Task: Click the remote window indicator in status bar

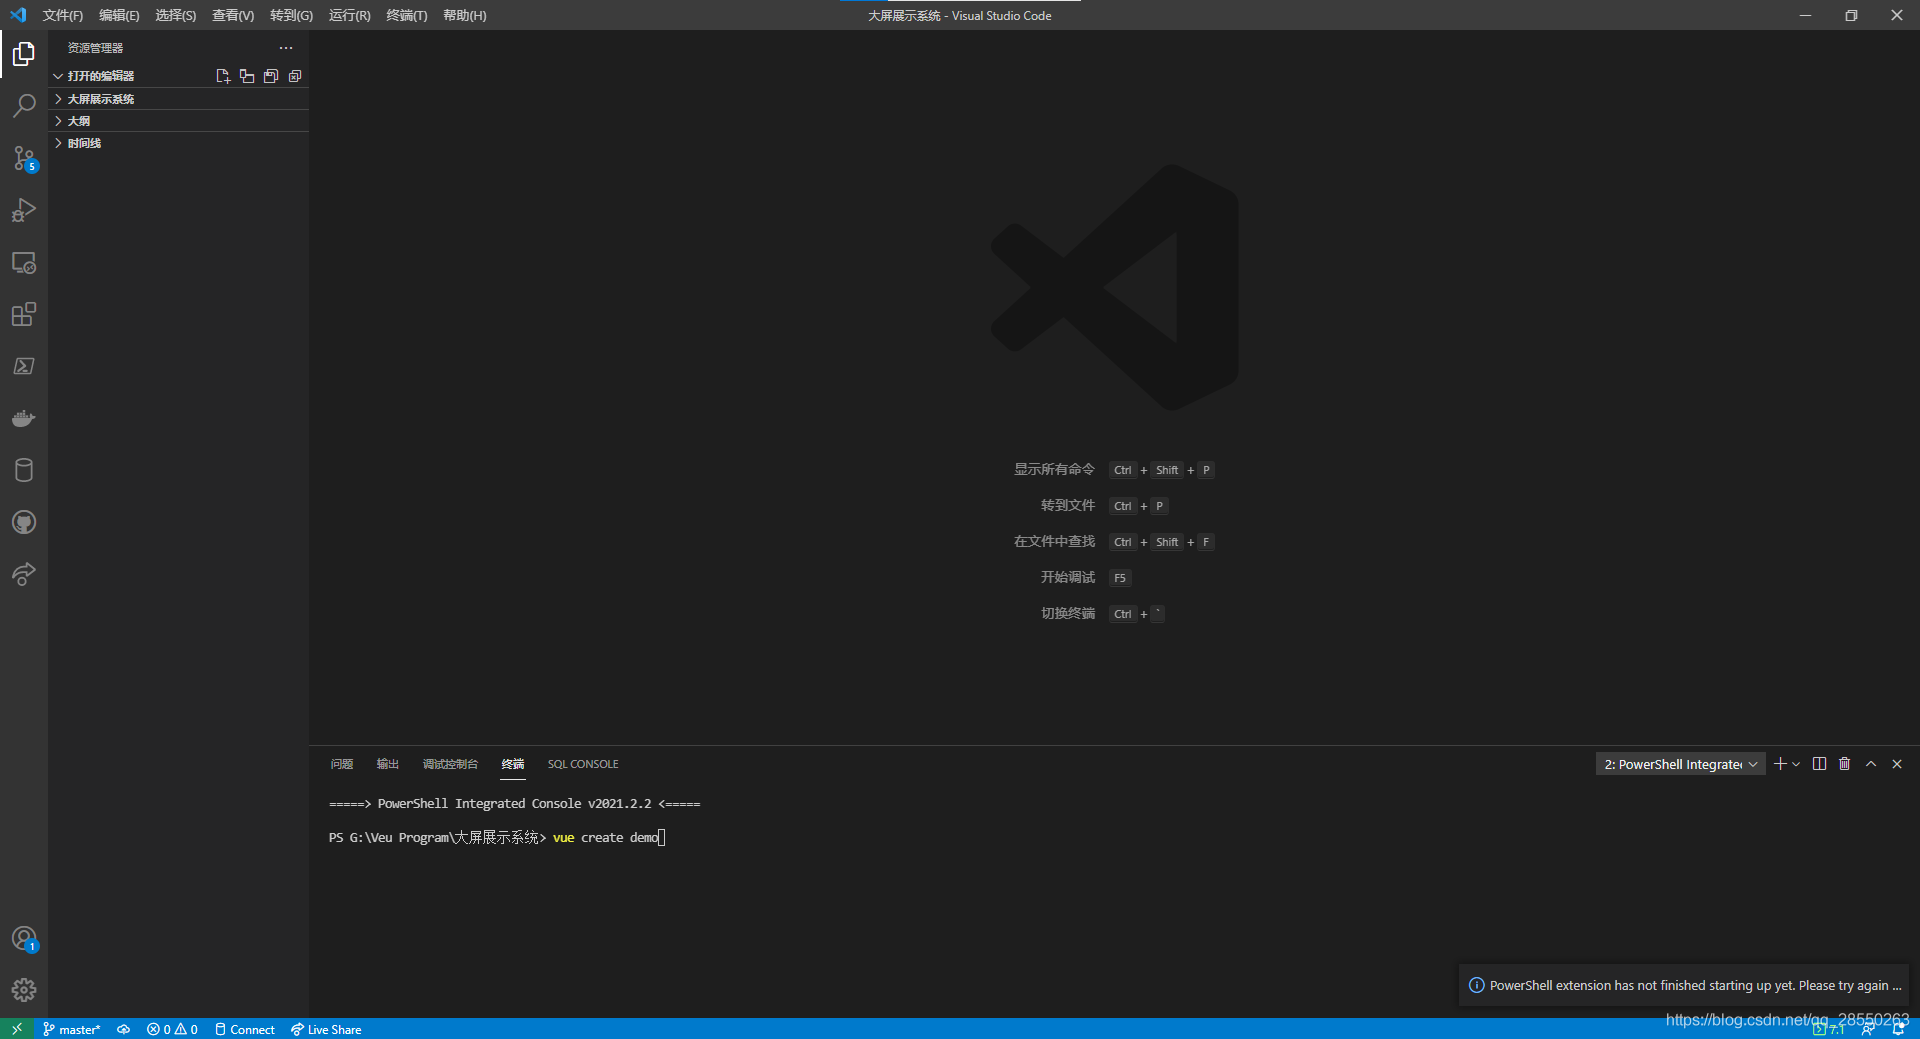Action: (x=17, y=1029)
